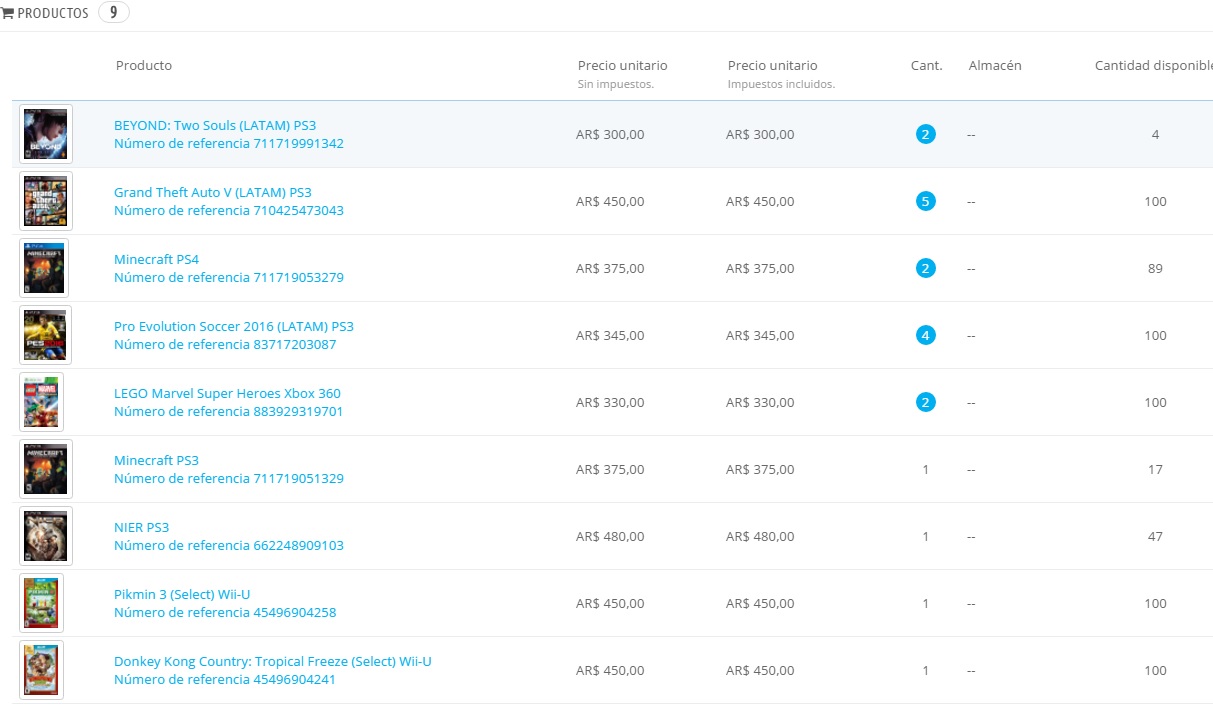This screenshot has height=719, width=1213.
Task: Click the products count badge showing 9
Action: point(113,14)
